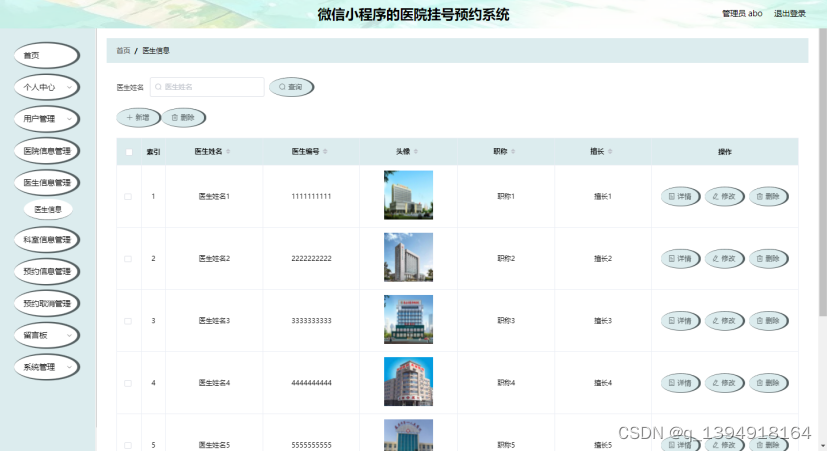Click the cell 职称3
Screen dimensions: 827x451
tap(506, 321)
